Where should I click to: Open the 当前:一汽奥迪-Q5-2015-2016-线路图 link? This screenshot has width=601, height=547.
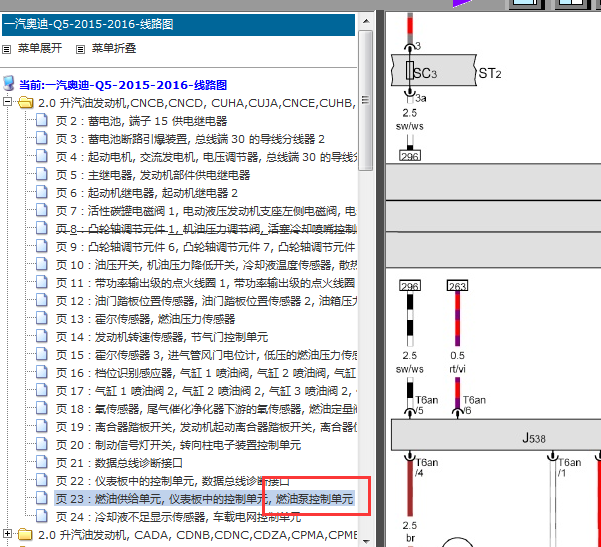[x=123, y=85]
